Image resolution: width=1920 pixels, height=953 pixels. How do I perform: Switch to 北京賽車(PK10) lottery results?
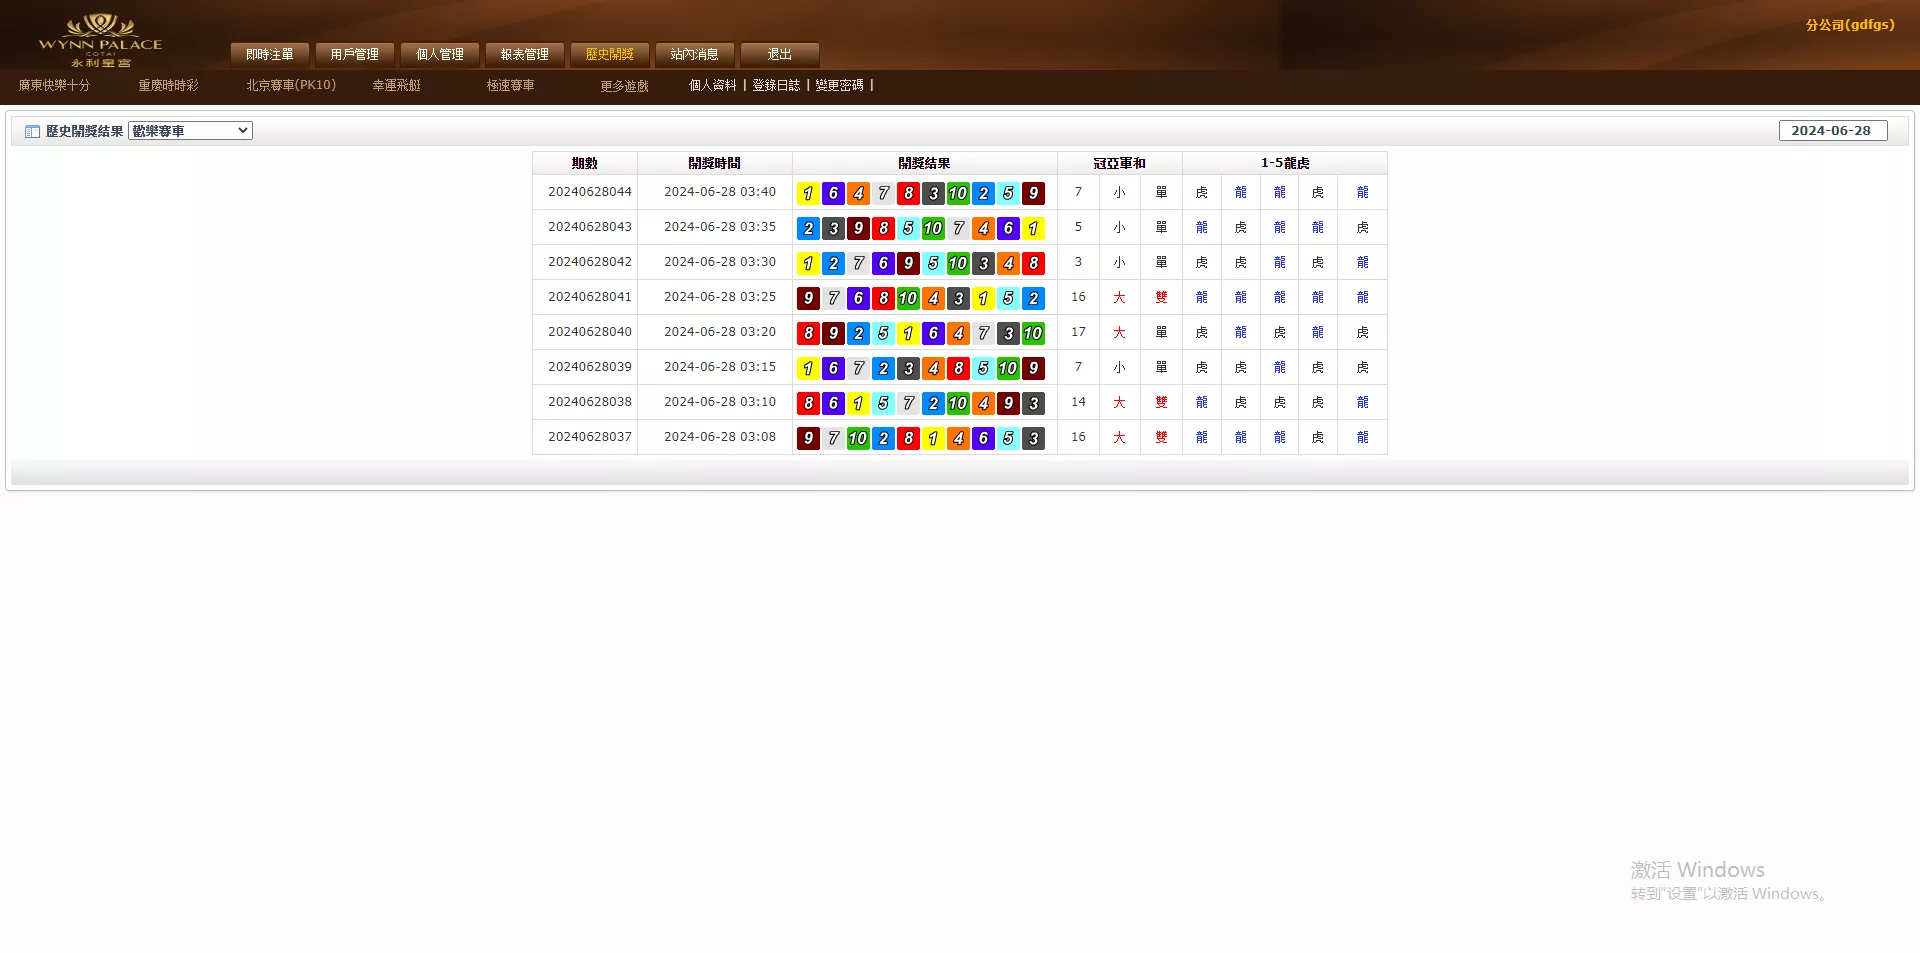290,85
